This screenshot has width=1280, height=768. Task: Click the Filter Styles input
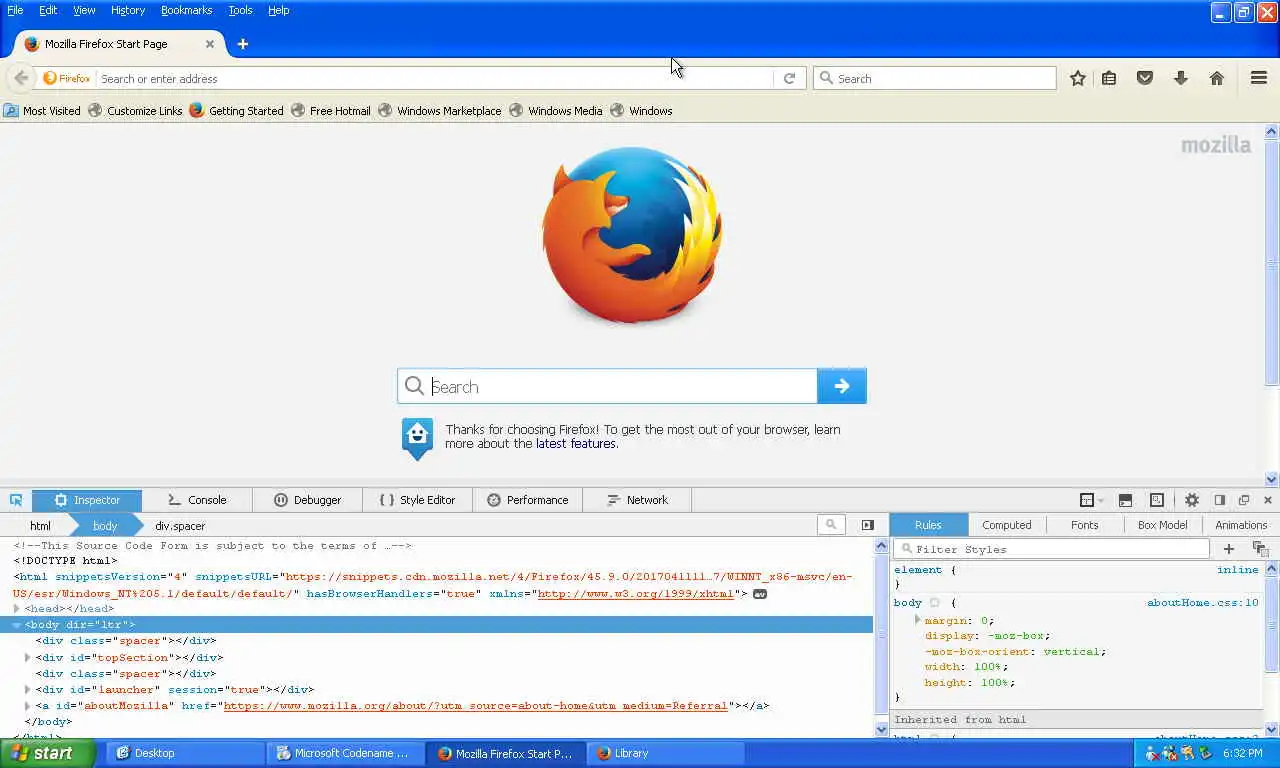pyautogui.click(x=1051, y=549)
